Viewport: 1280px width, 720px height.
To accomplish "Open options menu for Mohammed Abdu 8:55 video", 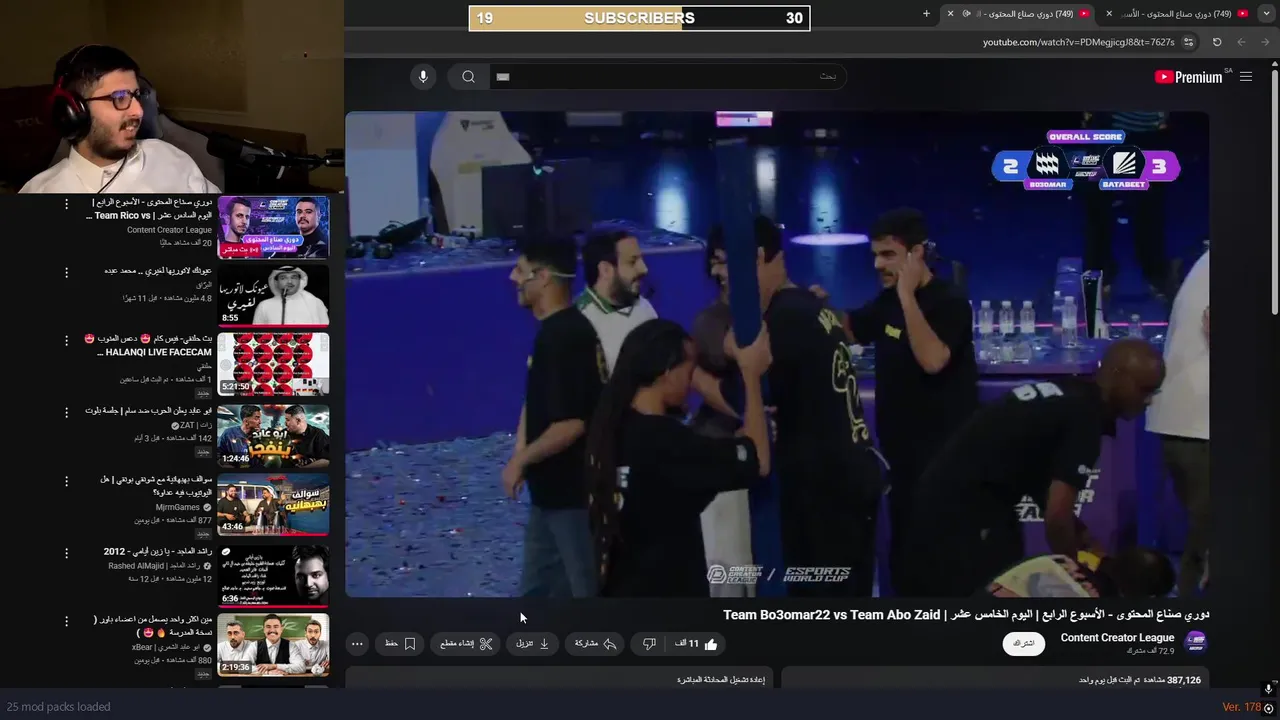I will pyautogui.click(x=67, y=272).
